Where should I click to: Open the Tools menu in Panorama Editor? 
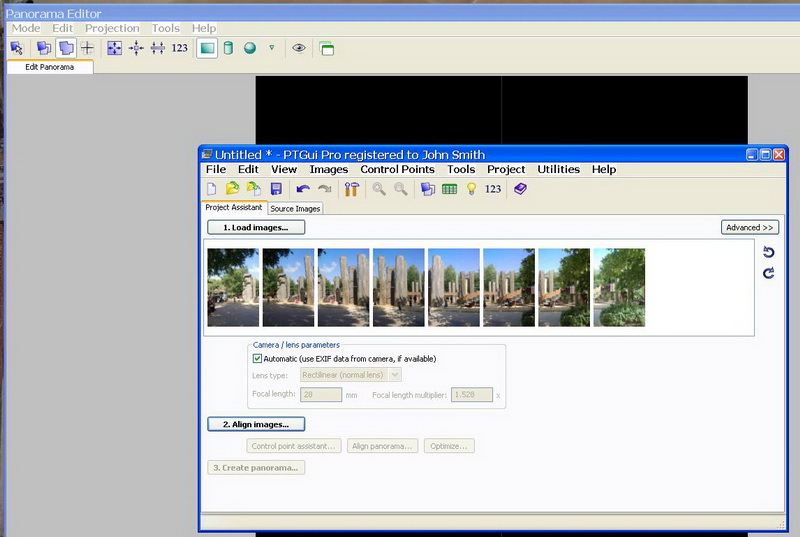coord(166,28)
